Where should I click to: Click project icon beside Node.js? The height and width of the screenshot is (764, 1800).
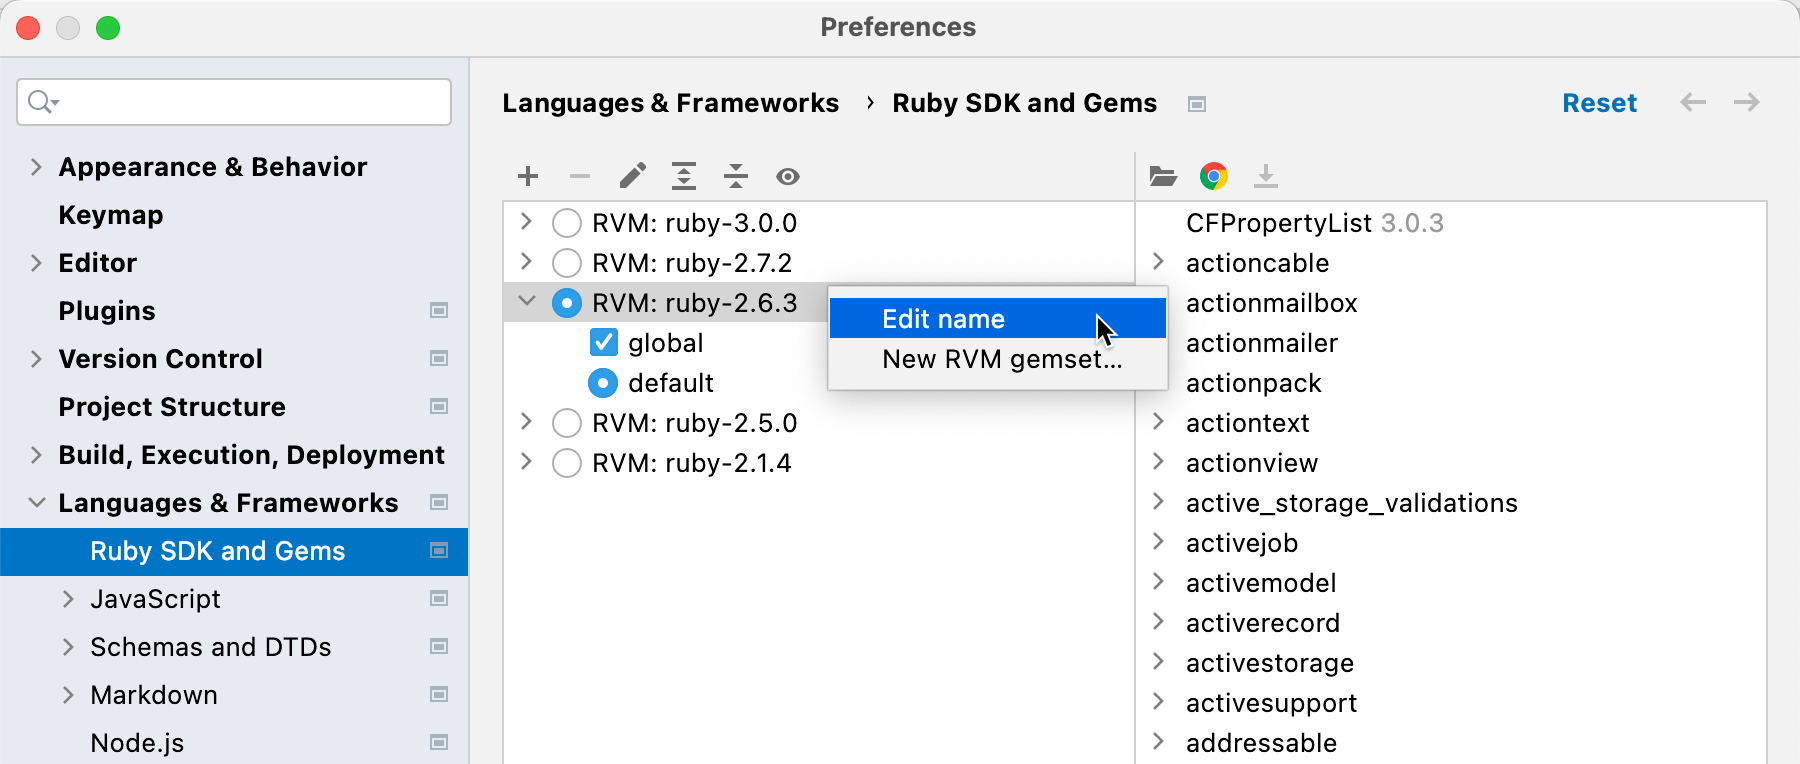[439, 743]
